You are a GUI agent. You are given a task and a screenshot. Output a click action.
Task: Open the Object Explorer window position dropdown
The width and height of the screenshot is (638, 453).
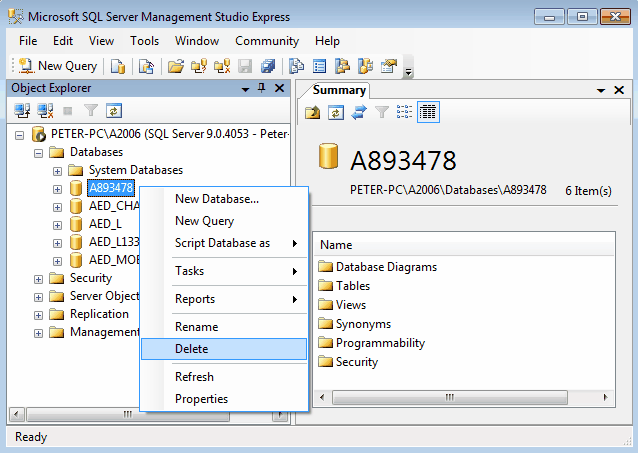pos(245,89)
